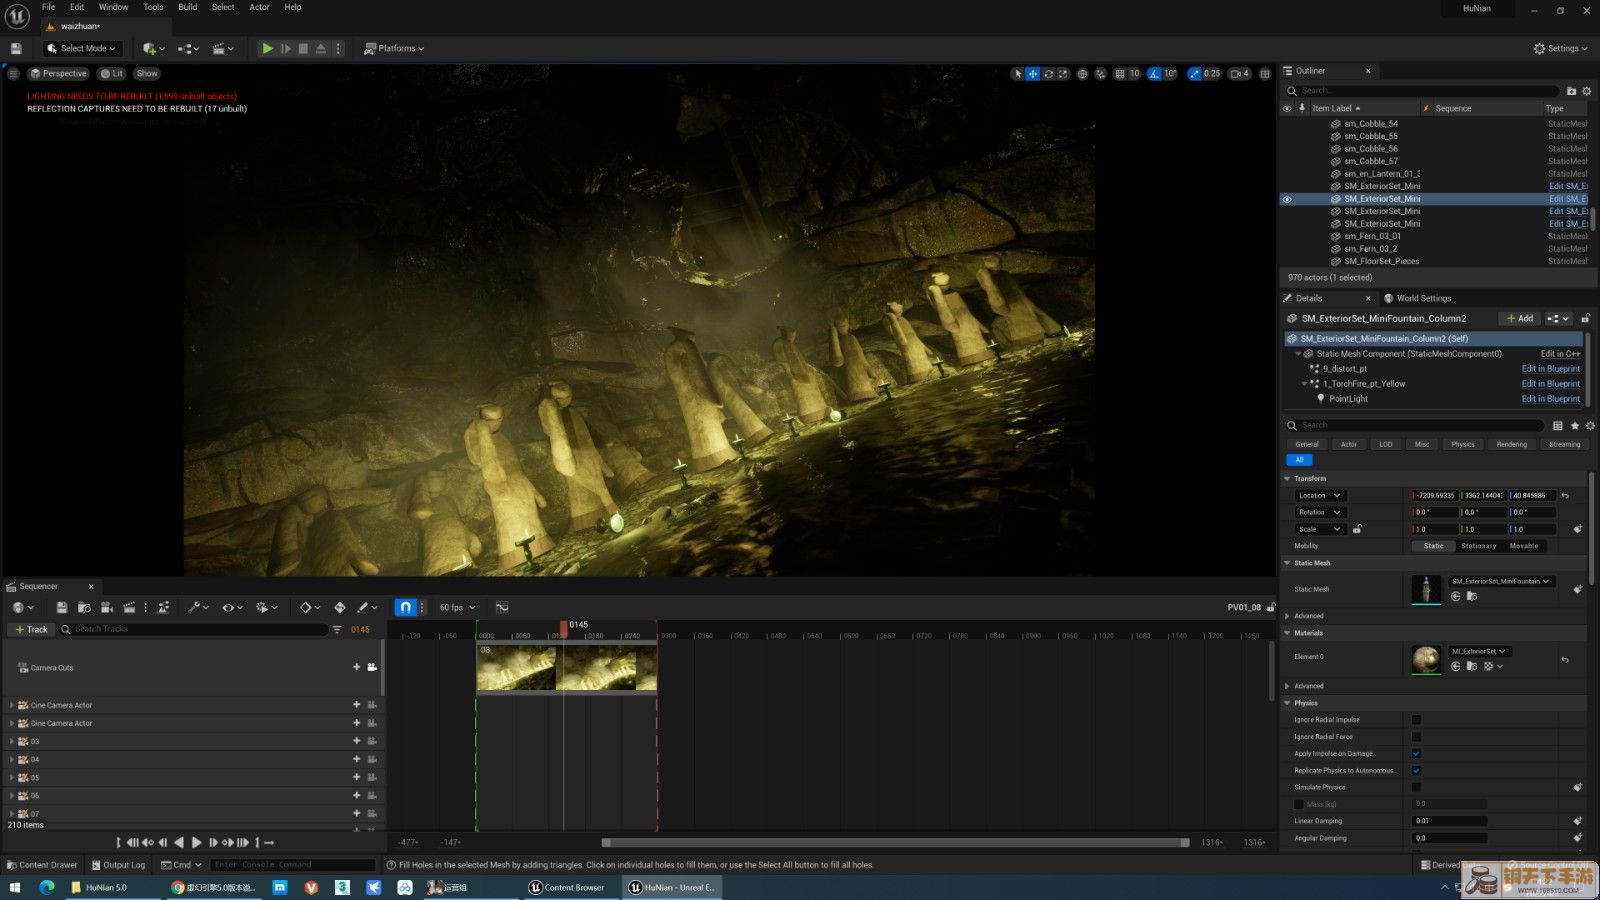This screenshot has height=900, width=1600.
Task: Open the Build menu
Action: (187, 7)
